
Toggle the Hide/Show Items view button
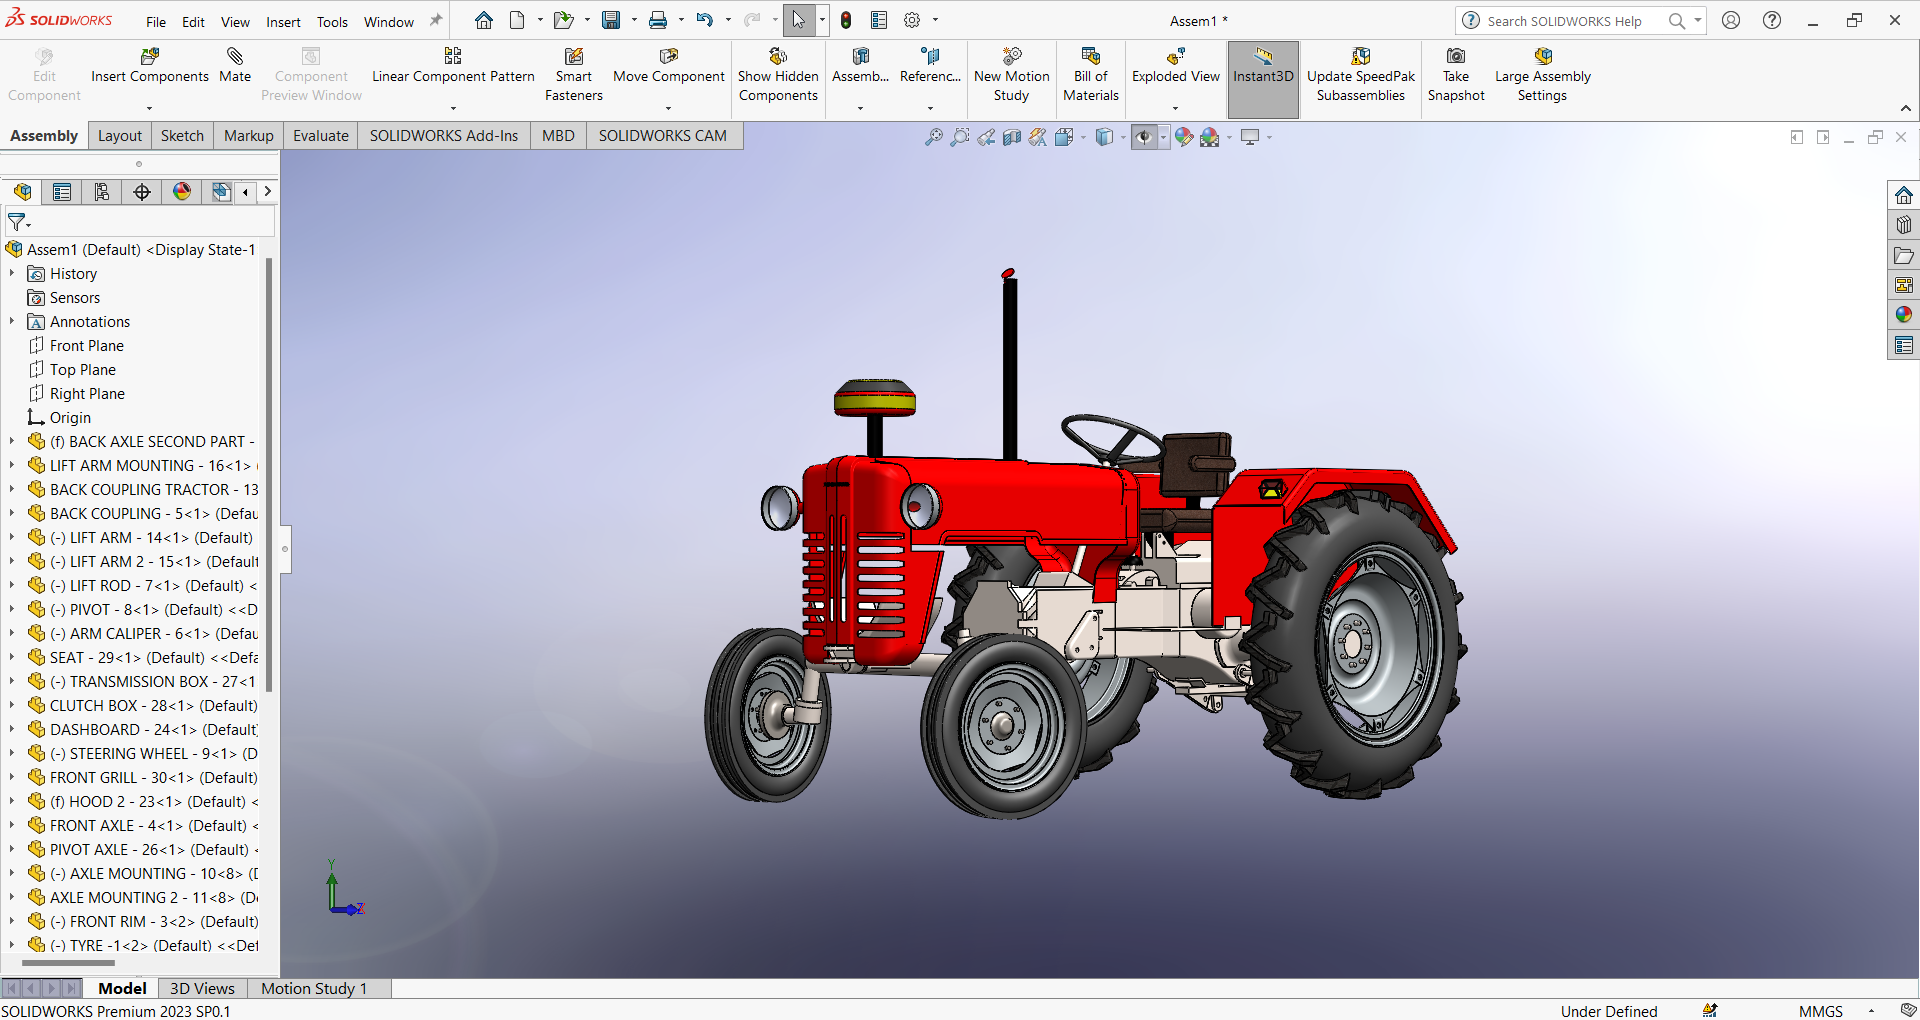point(1144,137)
